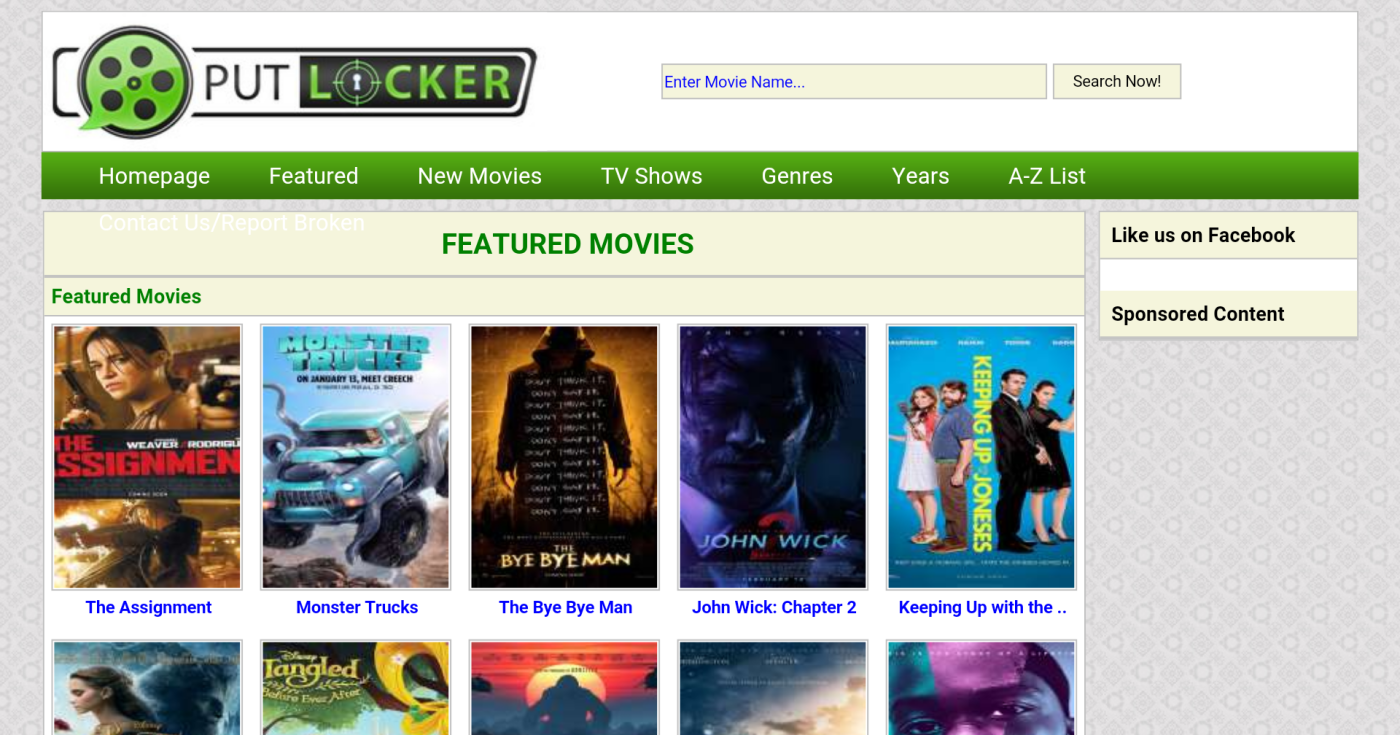The width and height of the screenshot is (1400, 735).
Task: Open John Wick poster thumbnail
Action: pos(772,457)
